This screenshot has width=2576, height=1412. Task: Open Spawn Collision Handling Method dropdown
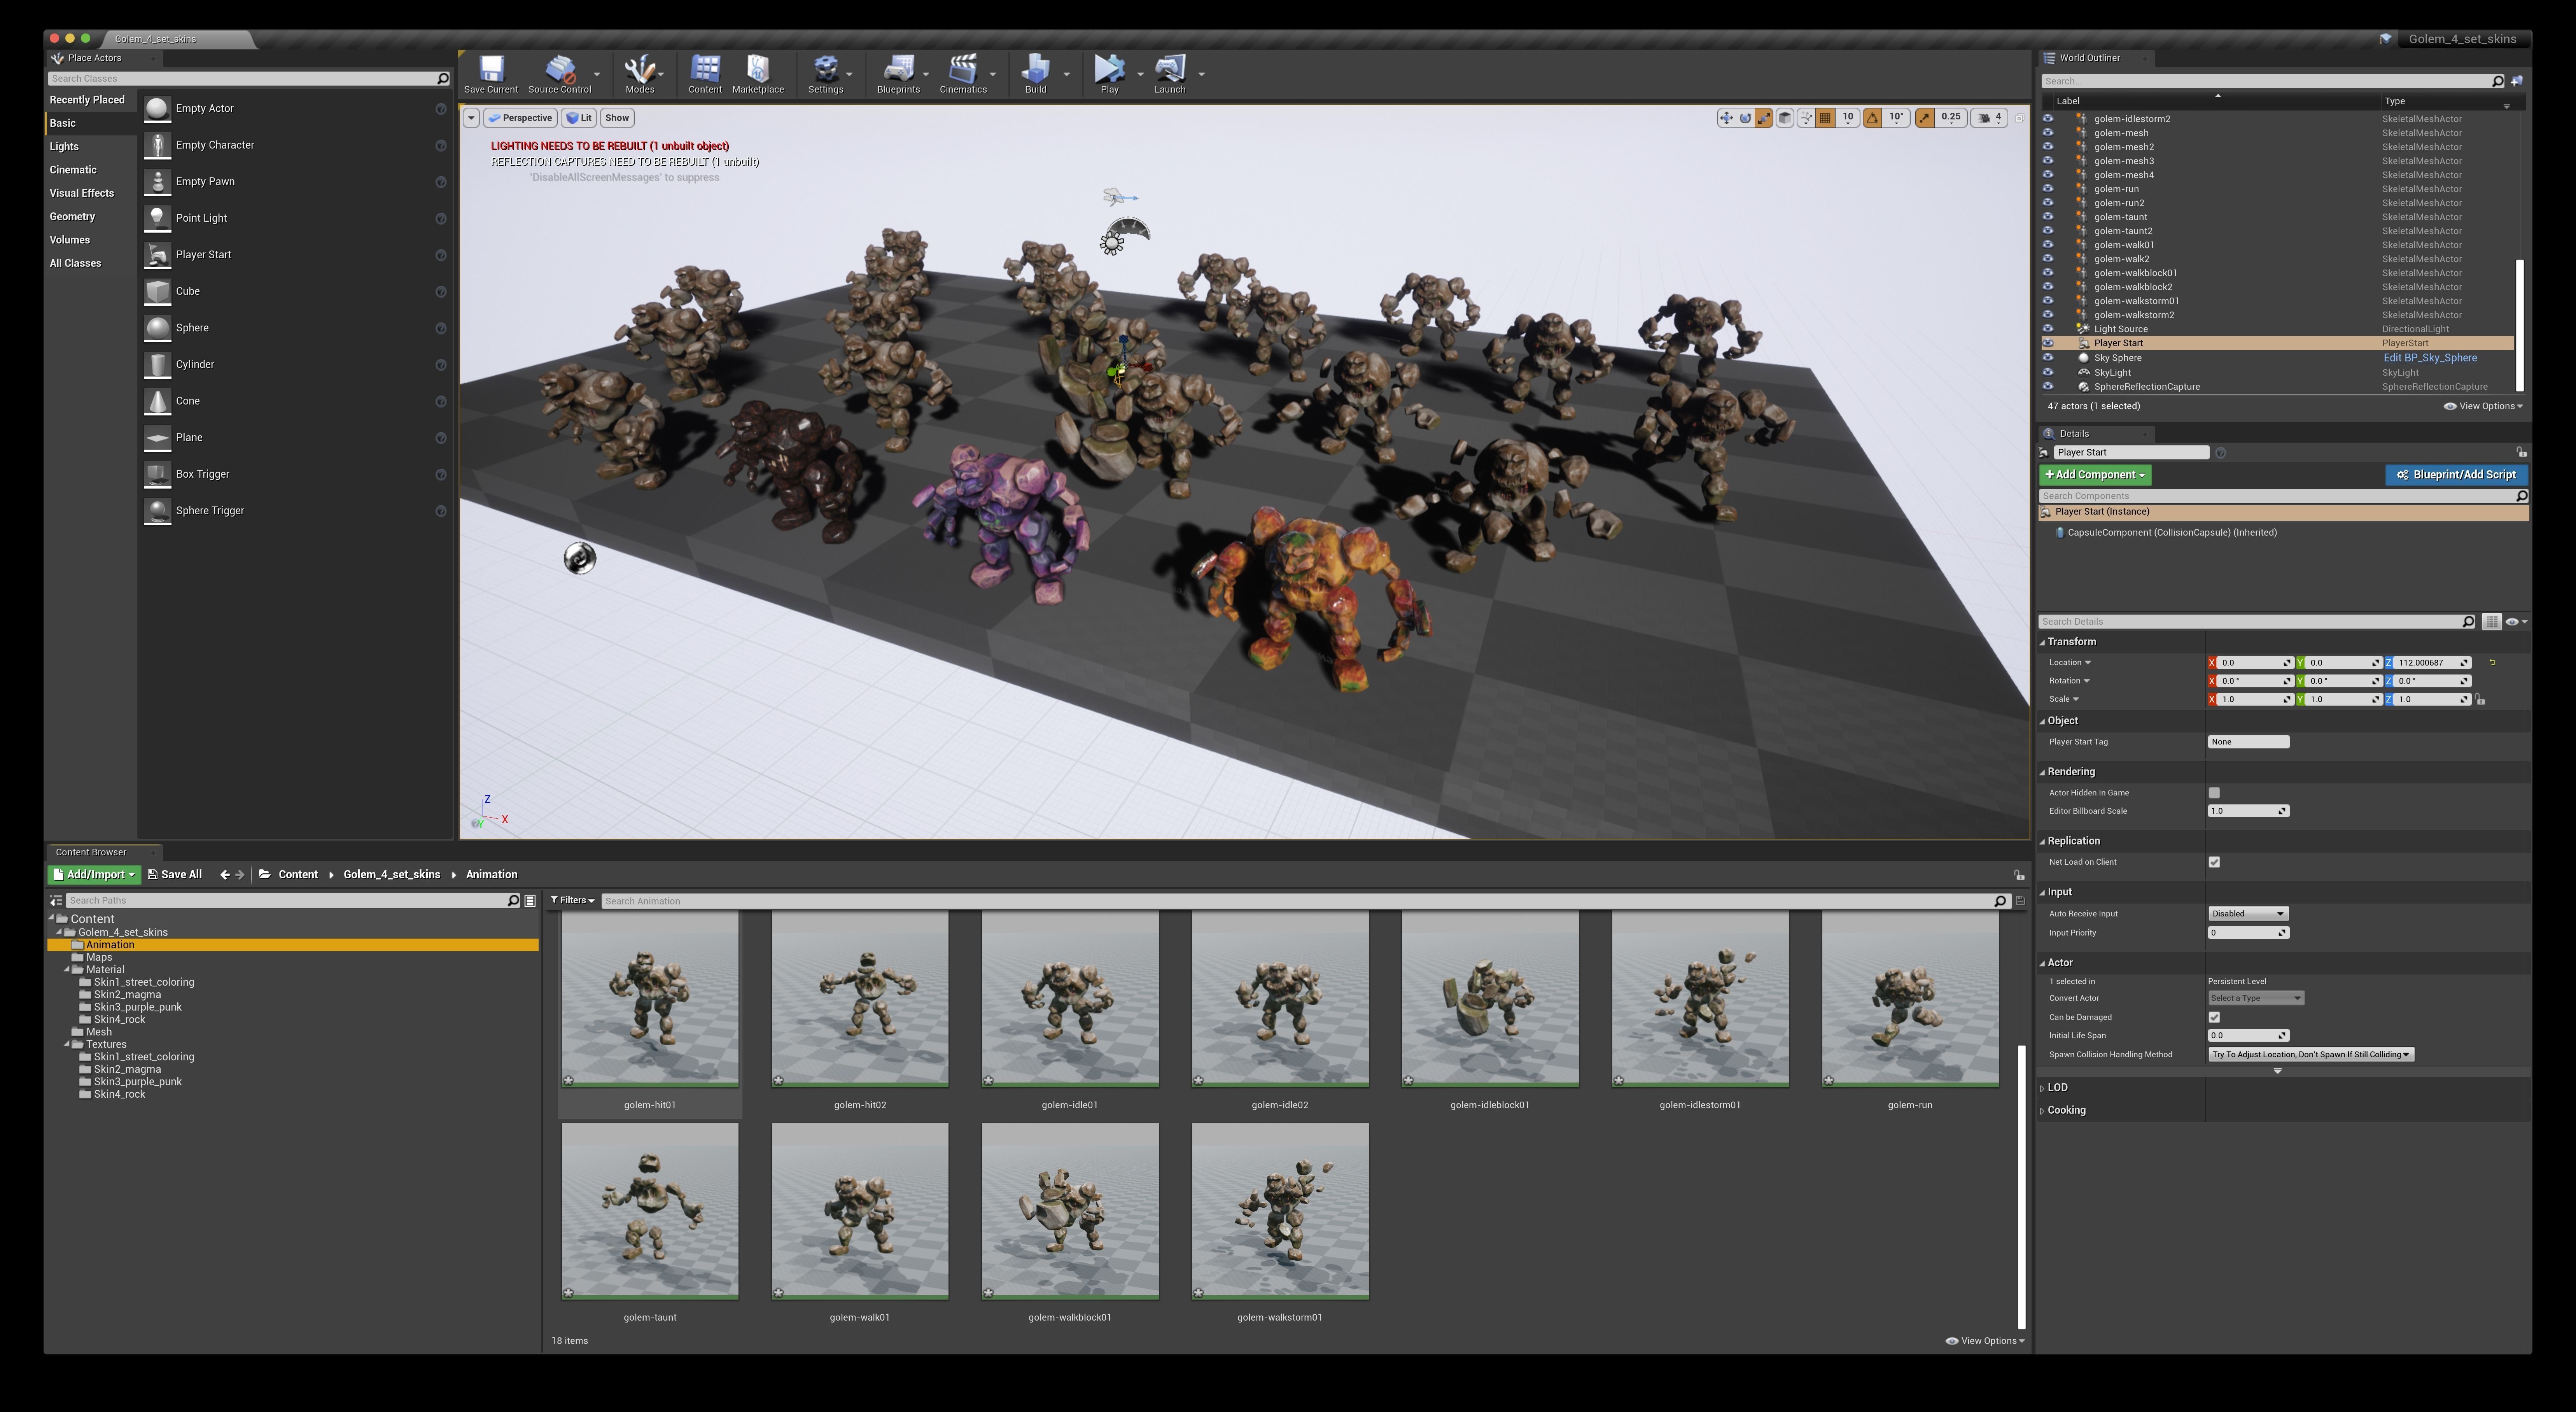click(x=2311, y=1055)
